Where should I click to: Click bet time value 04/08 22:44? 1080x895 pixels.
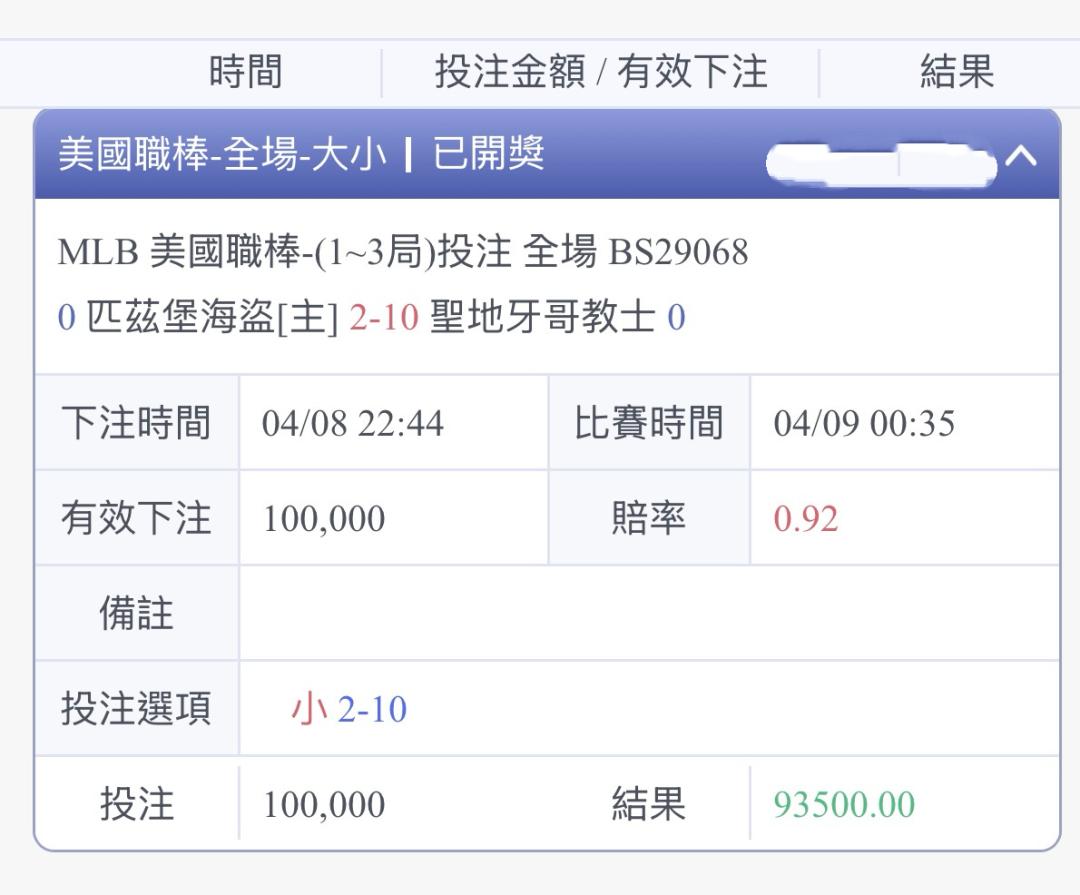point(352,424)
